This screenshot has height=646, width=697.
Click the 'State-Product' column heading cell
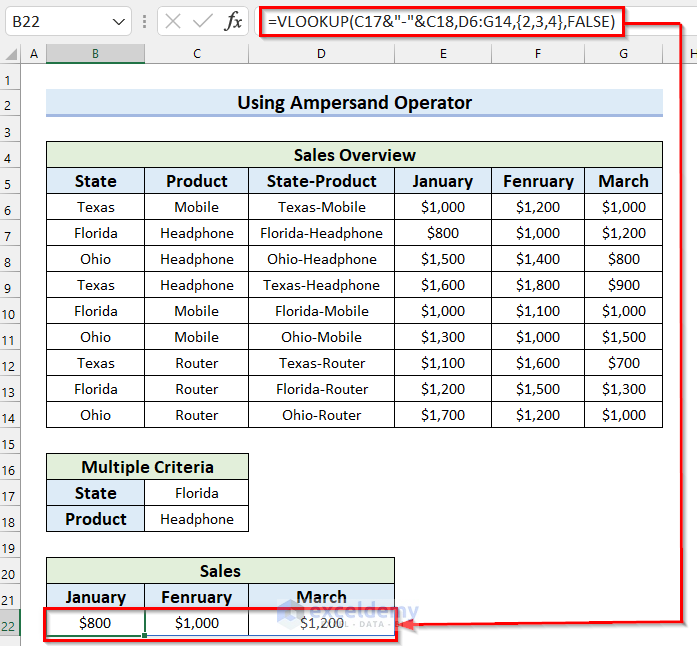321,181
